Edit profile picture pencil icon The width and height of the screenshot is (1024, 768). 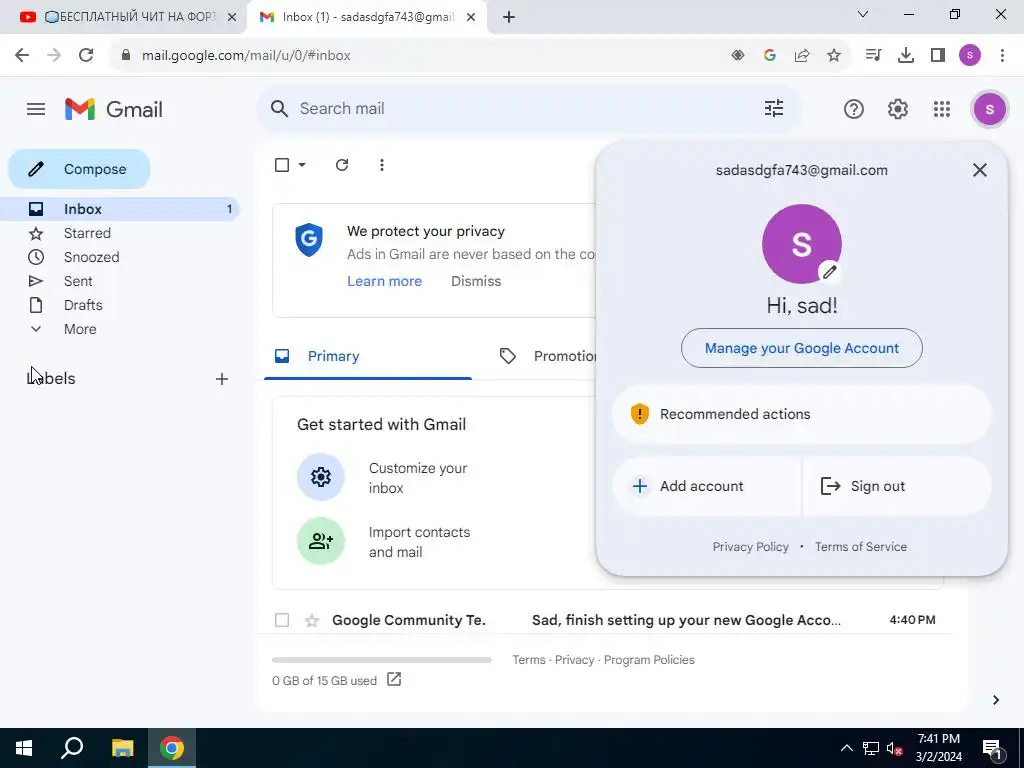(829, 272)
